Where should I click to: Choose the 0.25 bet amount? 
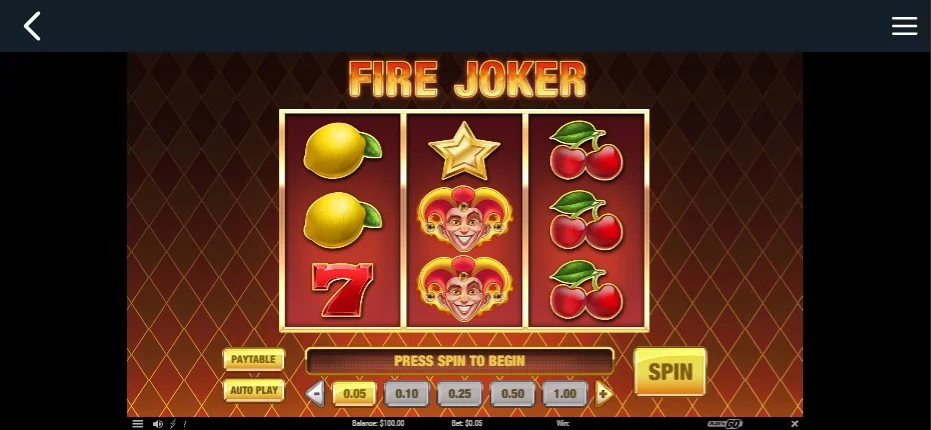pyautogui.click(x=460, y=394)
